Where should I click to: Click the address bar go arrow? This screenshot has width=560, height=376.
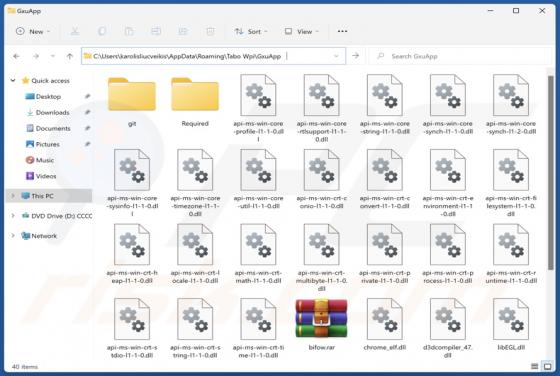tap(355, 56)
